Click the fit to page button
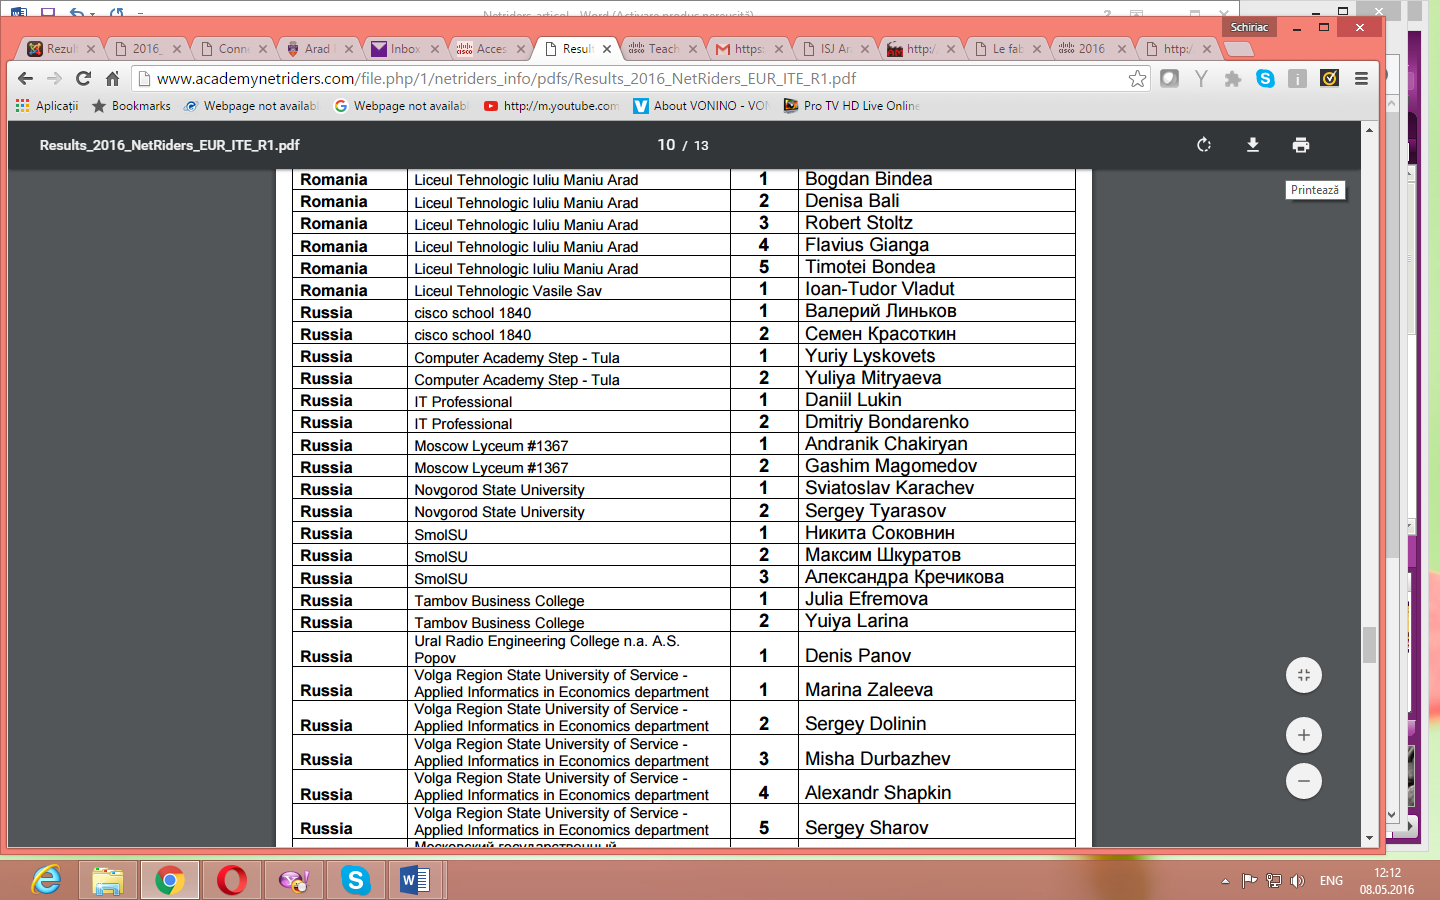1440x900 pixels. click(1303, 675)
